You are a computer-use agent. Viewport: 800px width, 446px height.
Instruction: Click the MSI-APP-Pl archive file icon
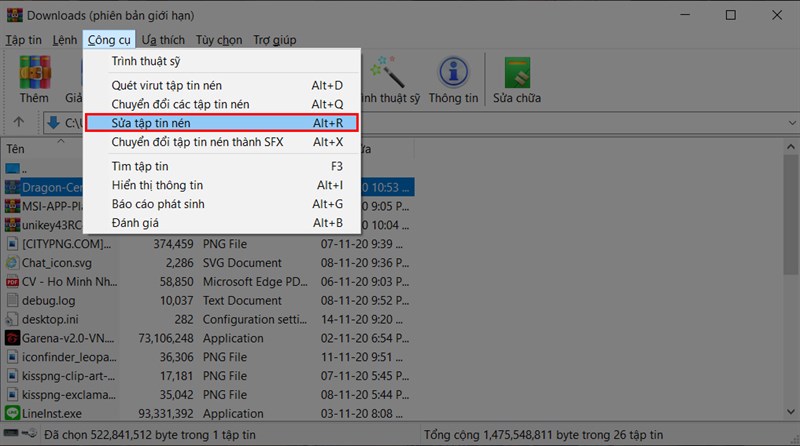[12, 206]
